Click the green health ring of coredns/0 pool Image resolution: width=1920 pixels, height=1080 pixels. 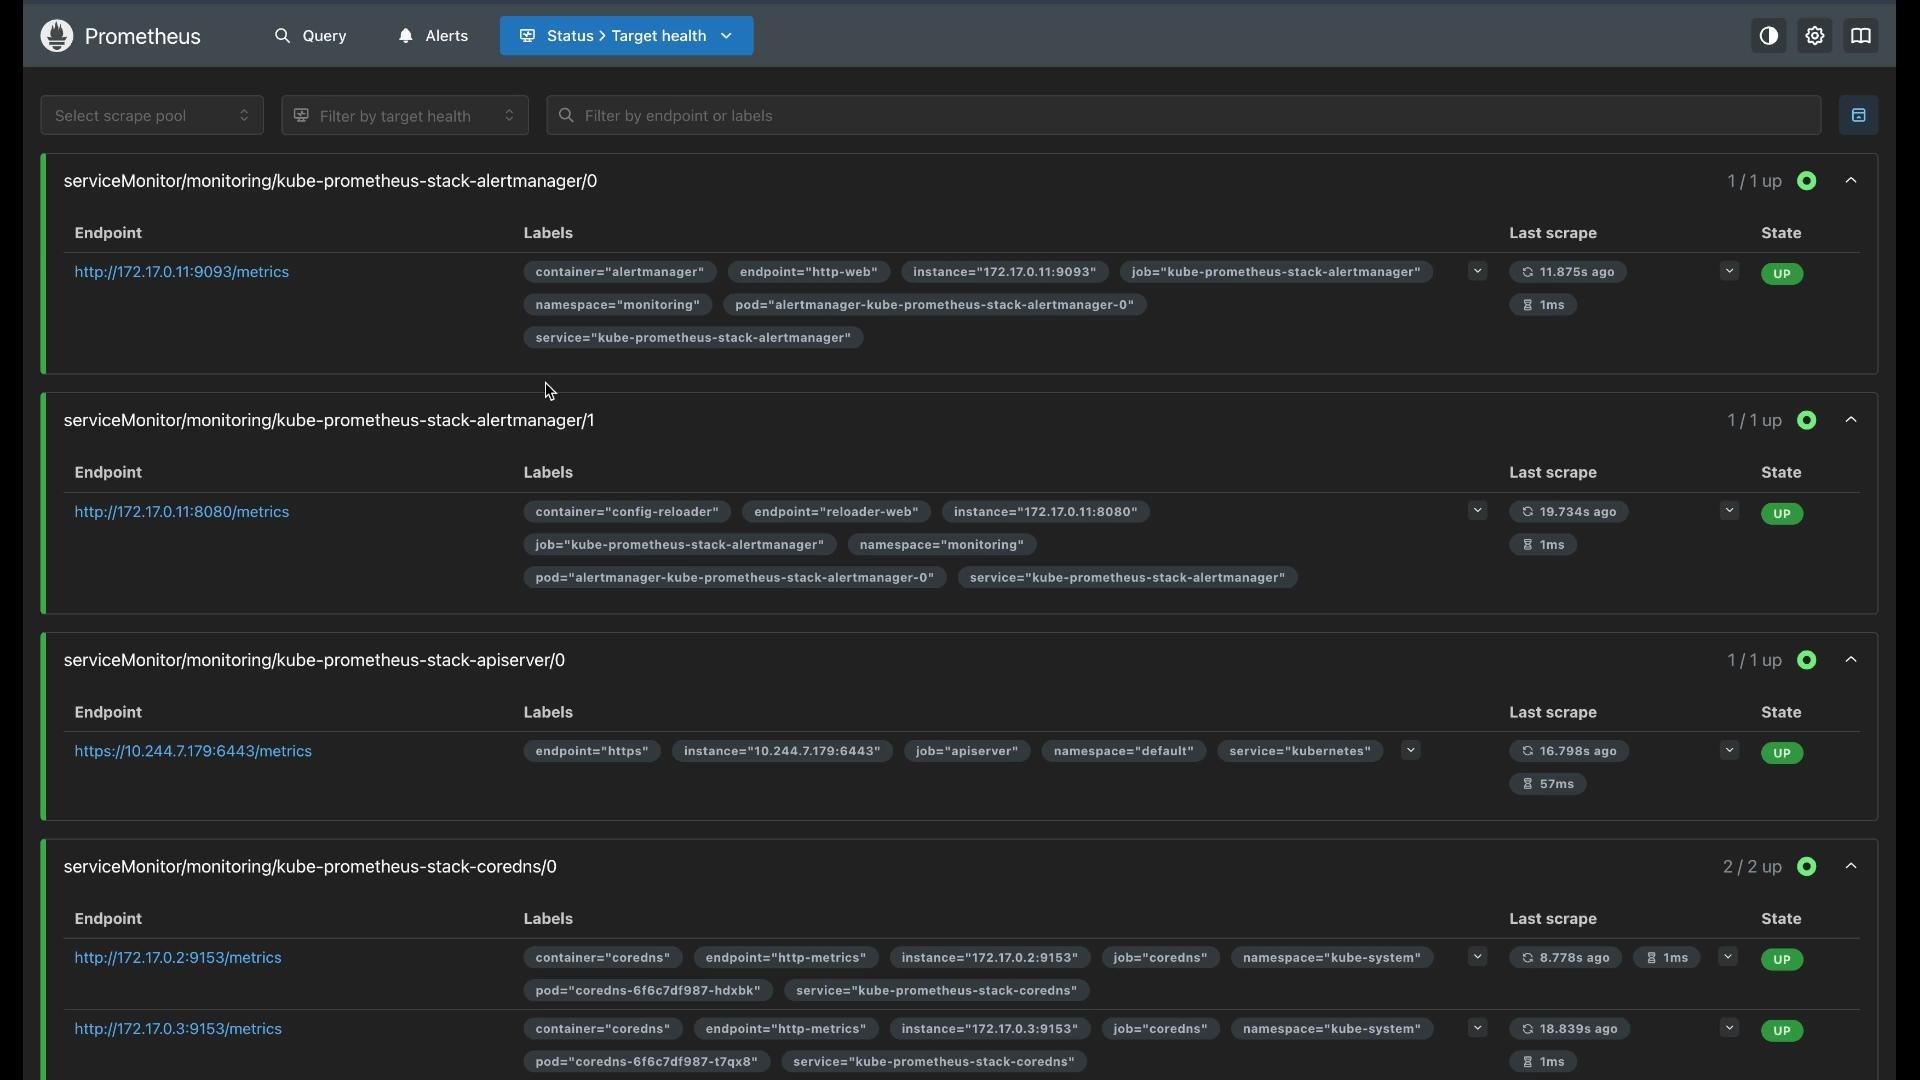1807,868
